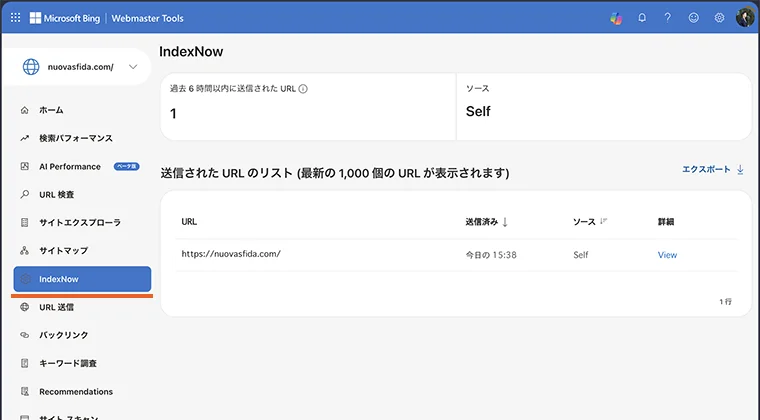The image size is (760, 420).
Task: Click the 詳細 column header
Action: (665, 221)
